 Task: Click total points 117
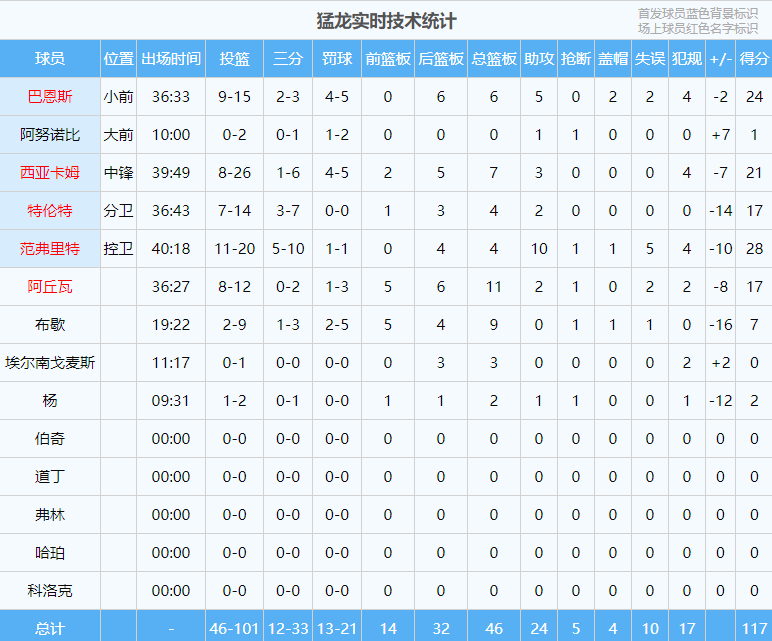tap(754, 628)
